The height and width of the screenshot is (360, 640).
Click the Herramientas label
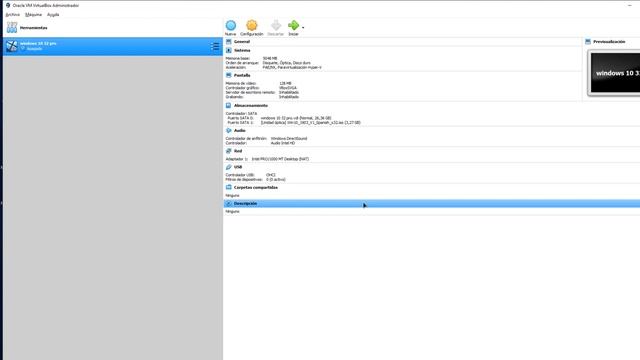(33, 28)
